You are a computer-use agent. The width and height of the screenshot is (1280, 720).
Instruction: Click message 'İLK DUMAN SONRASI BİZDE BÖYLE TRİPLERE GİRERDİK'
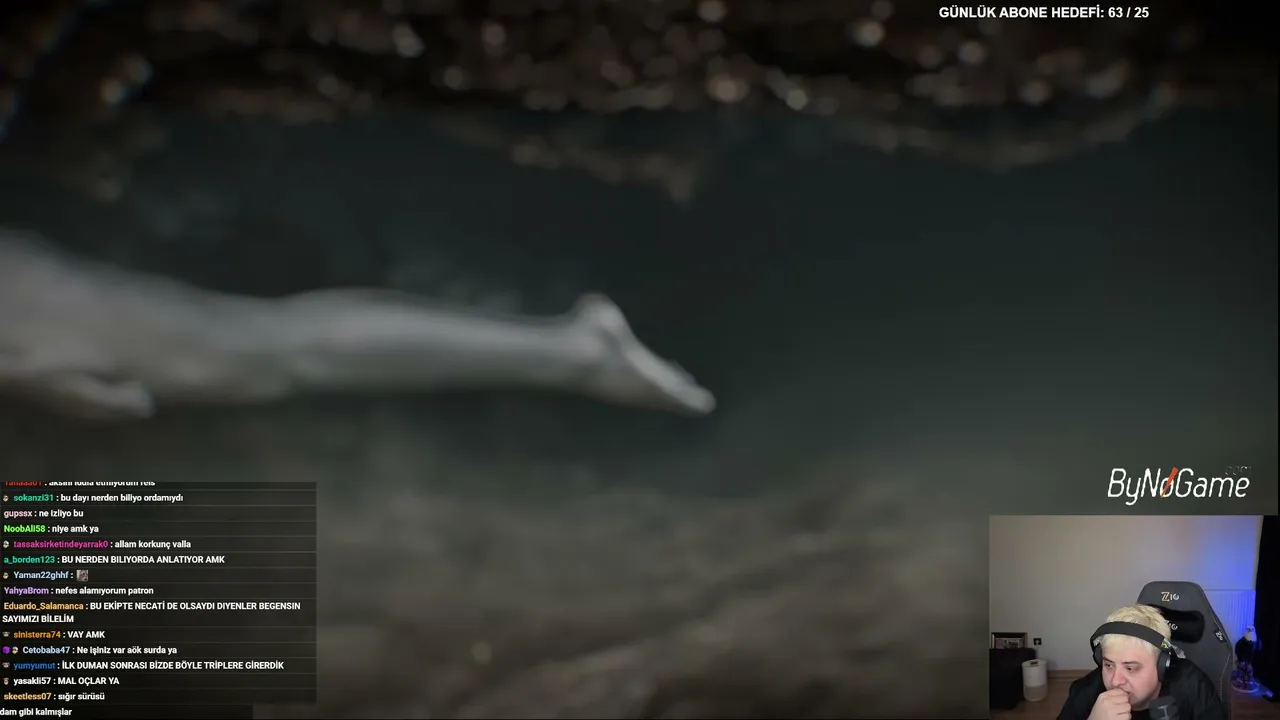172,666
